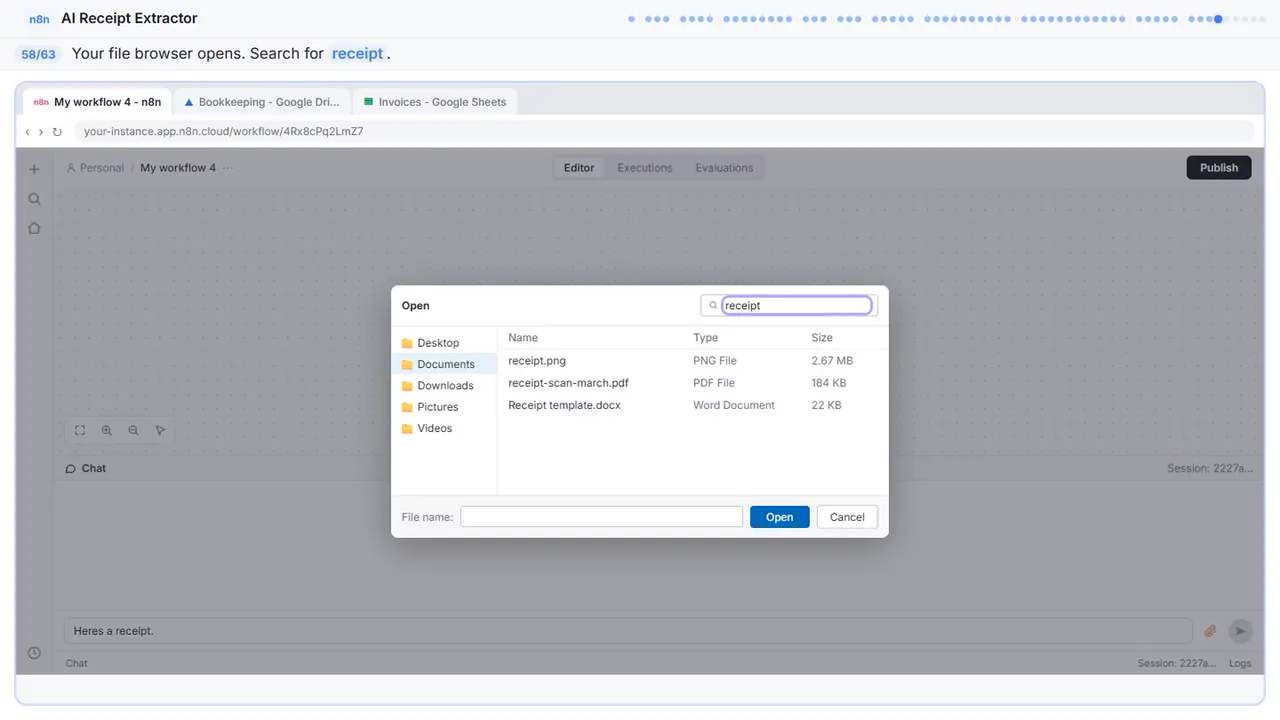Click the zoom out canvas icon
1280x720 pixels.
133,430
